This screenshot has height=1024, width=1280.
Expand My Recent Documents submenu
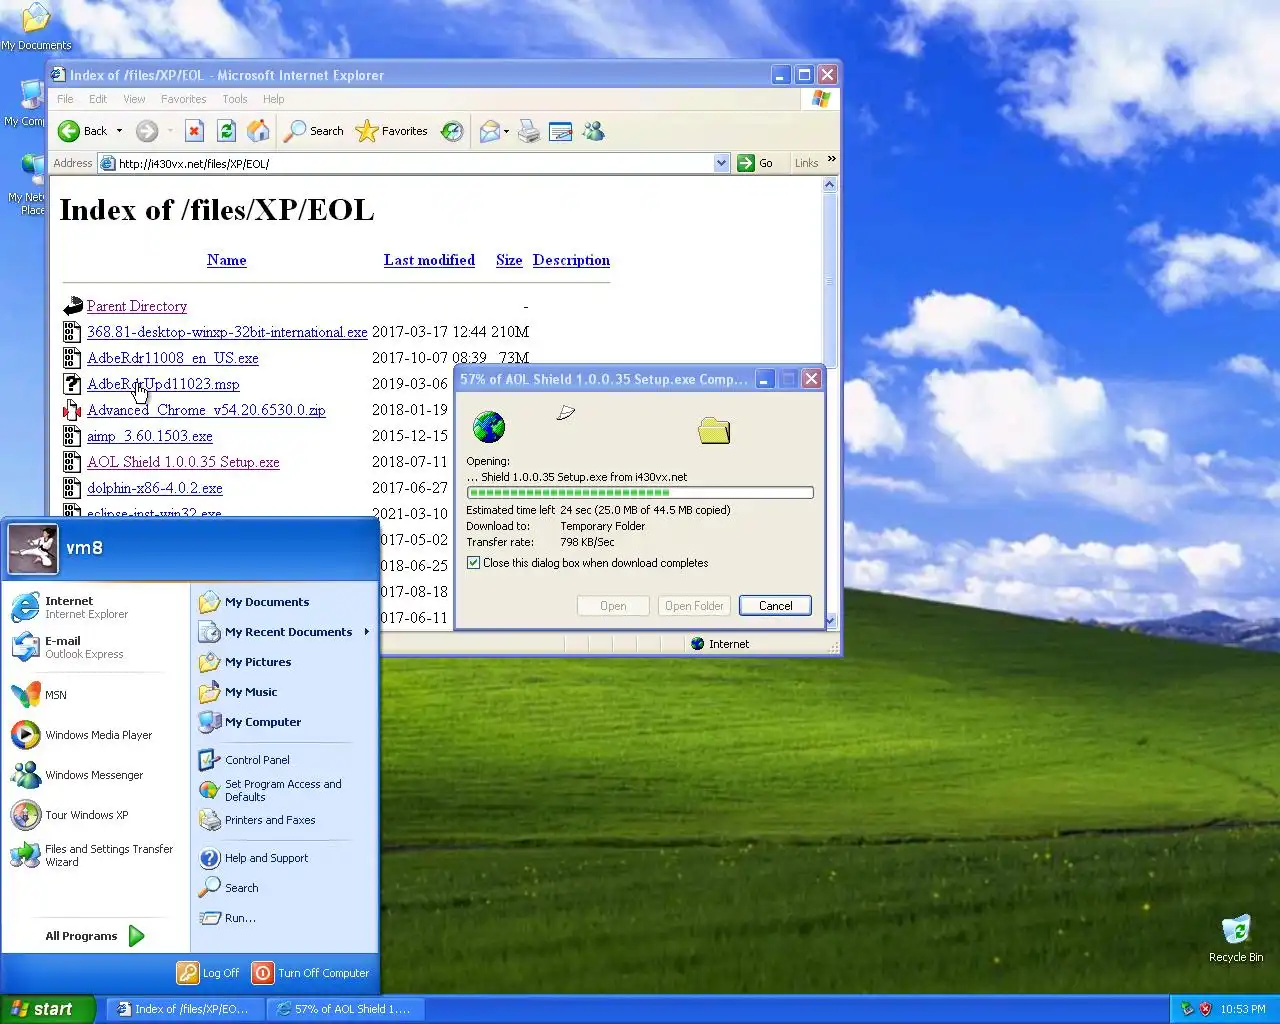366,632
